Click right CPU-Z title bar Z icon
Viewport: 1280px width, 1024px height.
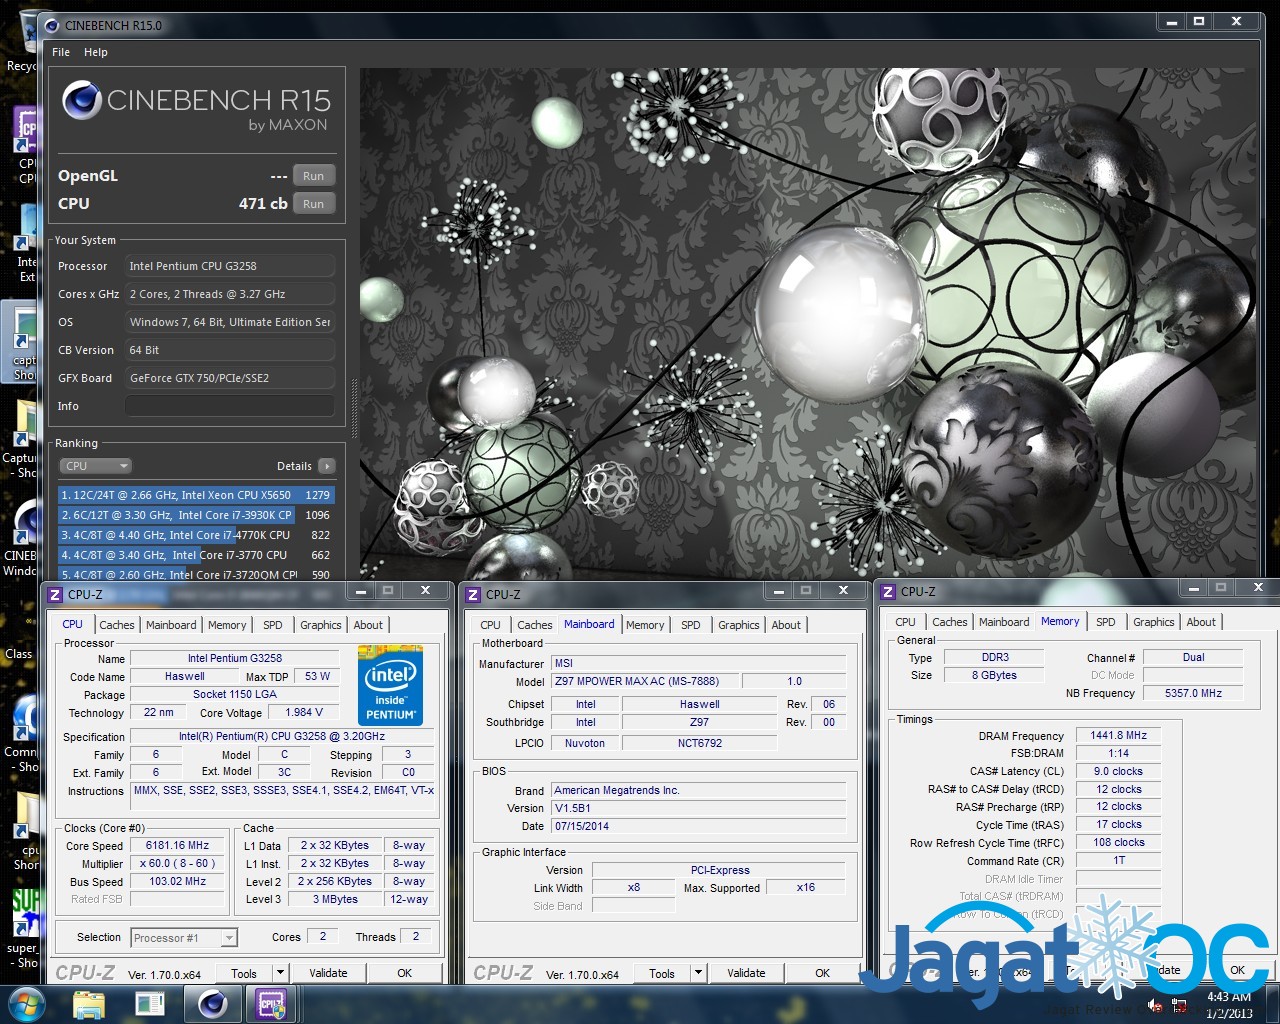[887, 592]
